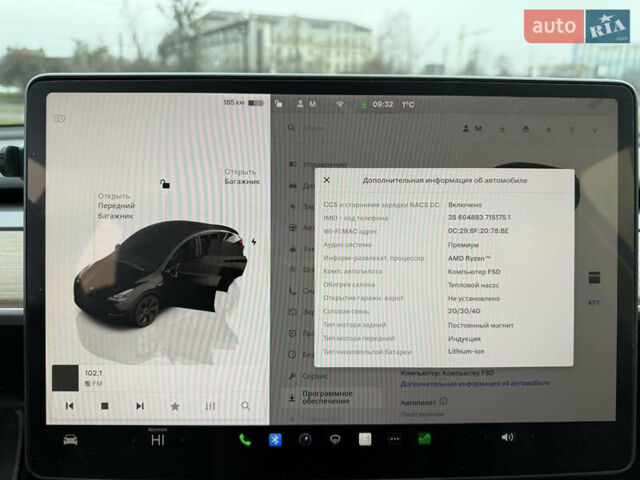Open media search magnifier icon
This screenshot has height=480, width=640.
pos(245,406)
